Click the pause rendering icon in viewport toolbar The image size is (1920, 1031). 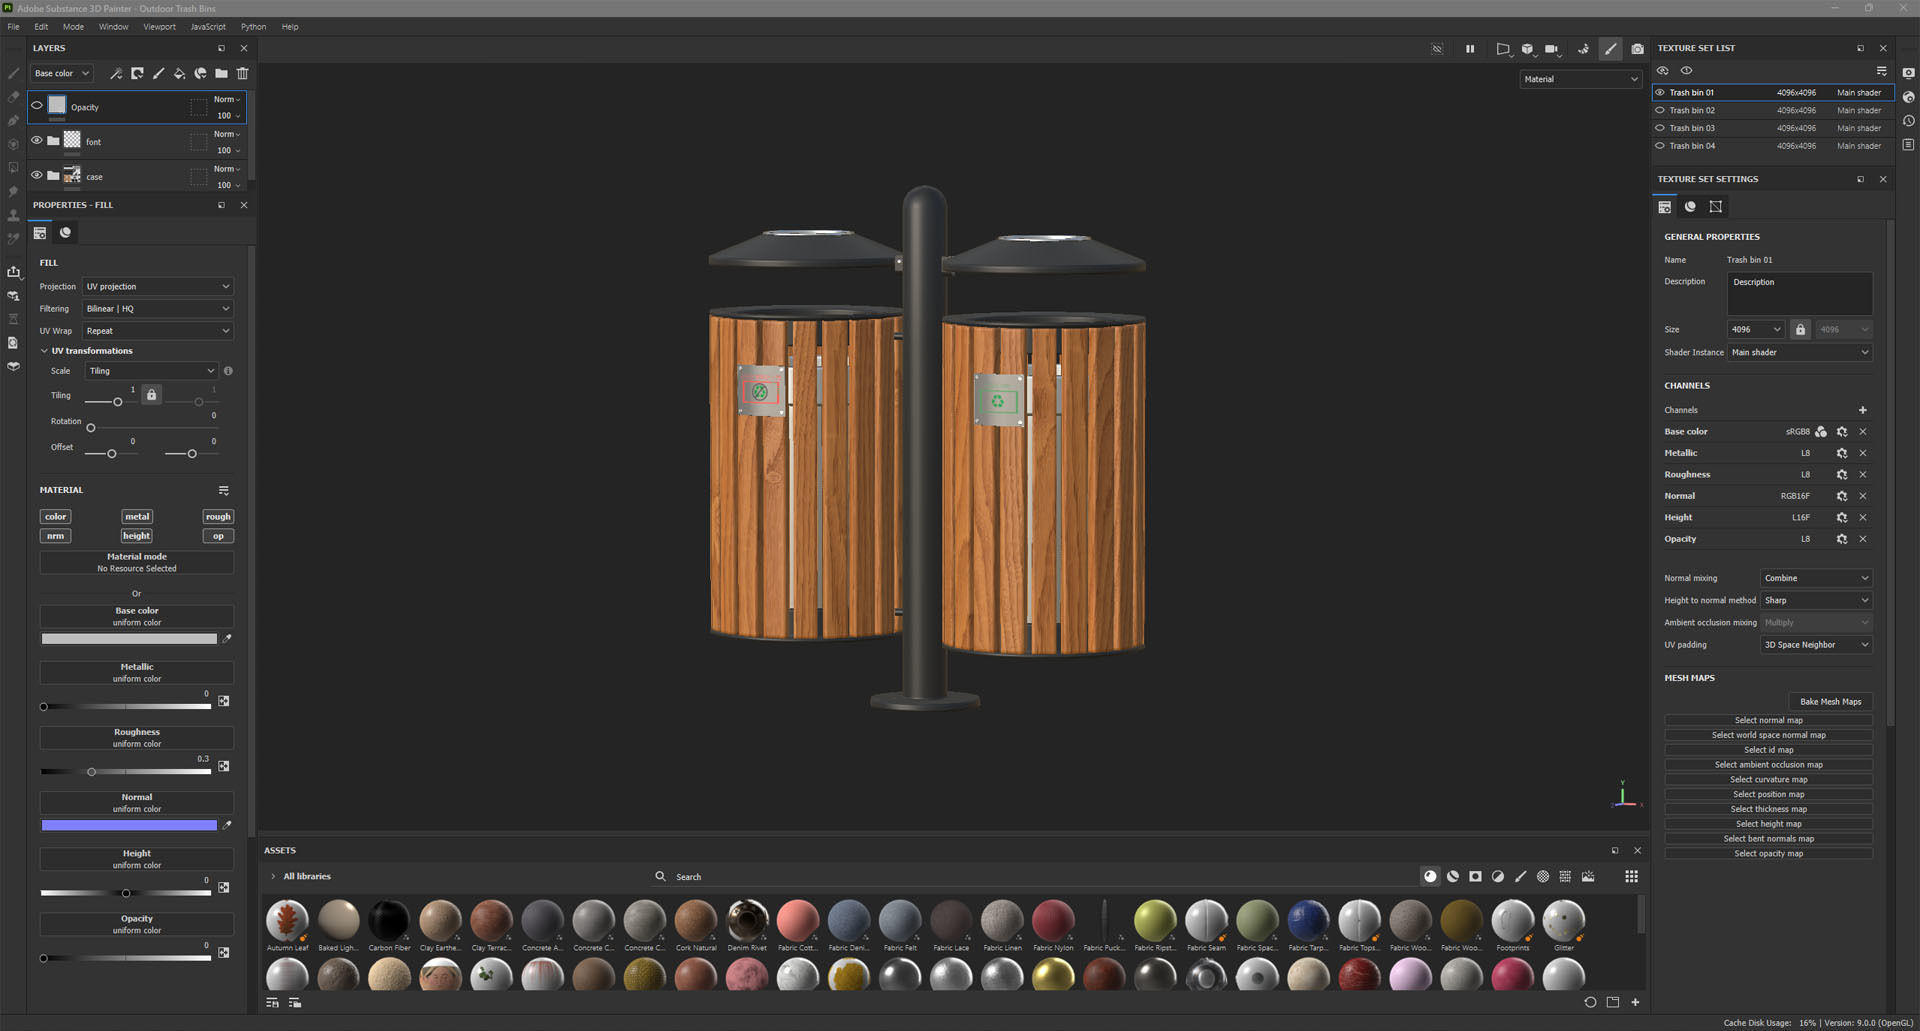(x=1470, y=48)
